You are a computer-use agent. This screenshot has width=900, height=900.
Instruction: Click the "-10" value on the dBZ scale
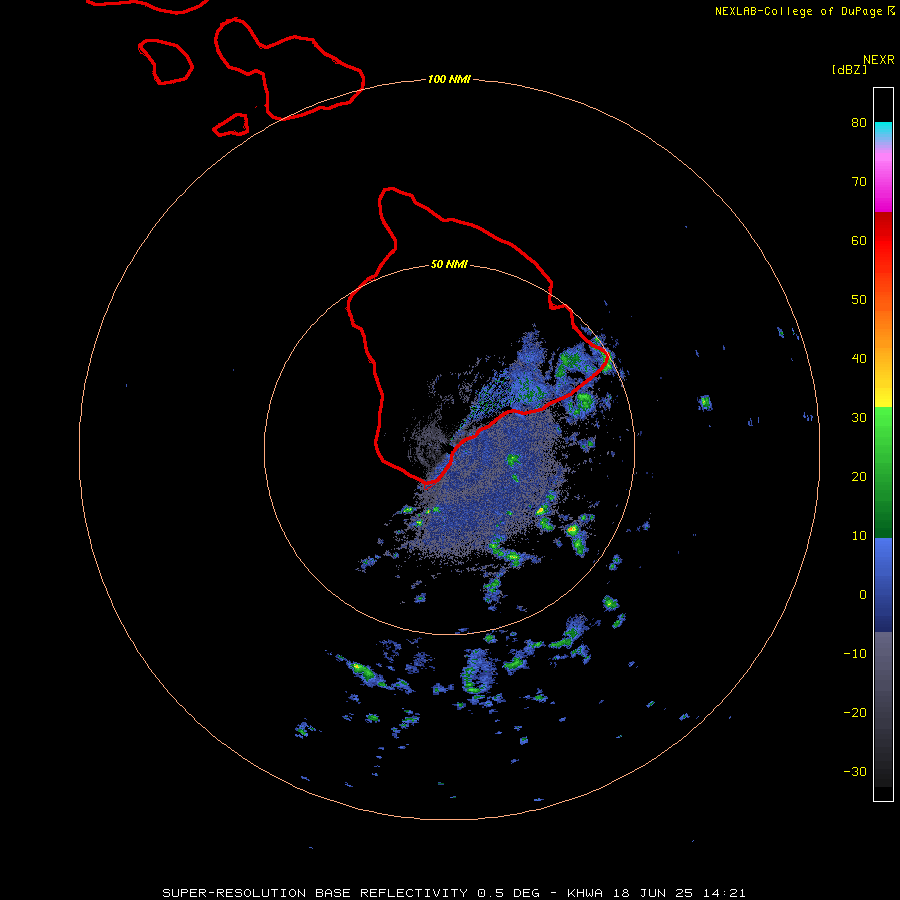pyautogui.click(x=855, y=654)
